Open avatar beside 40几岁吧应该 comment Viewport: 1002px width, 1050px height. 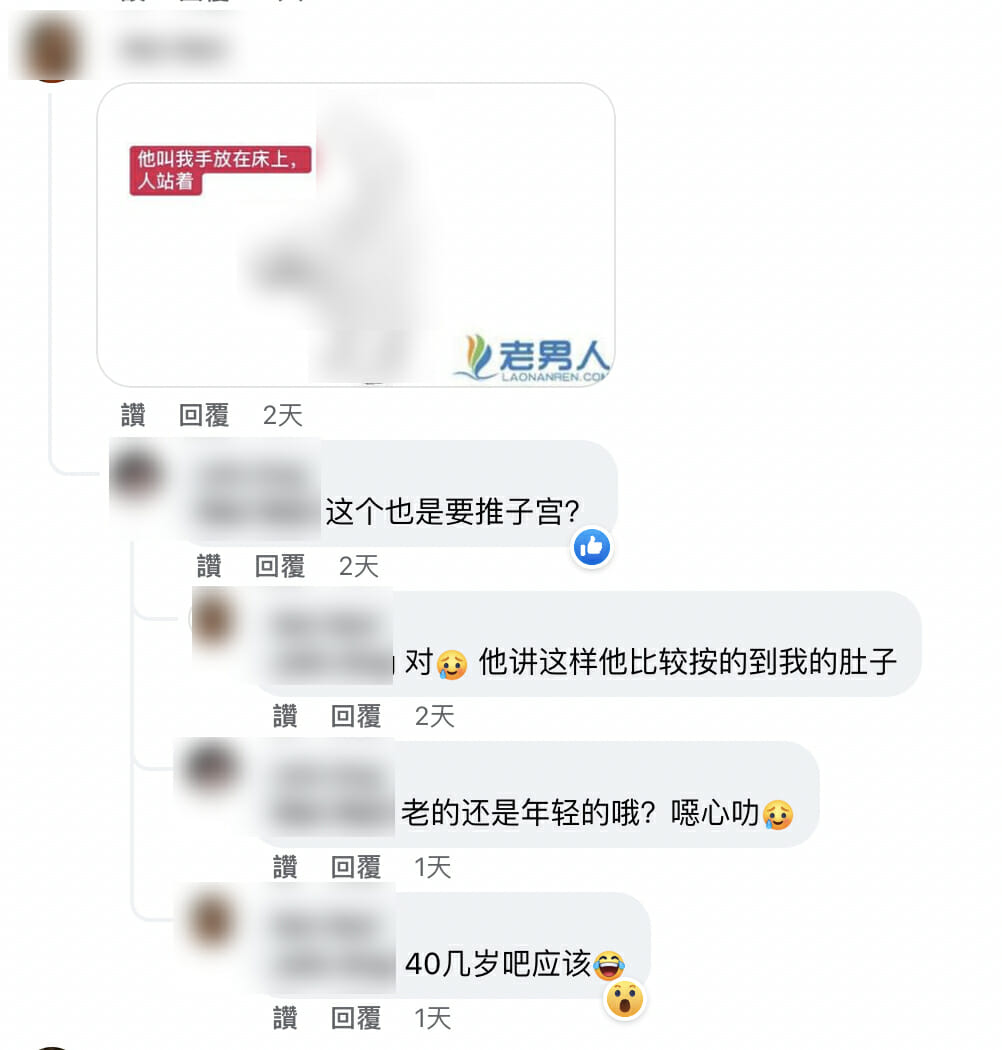(x=212, y=919)
